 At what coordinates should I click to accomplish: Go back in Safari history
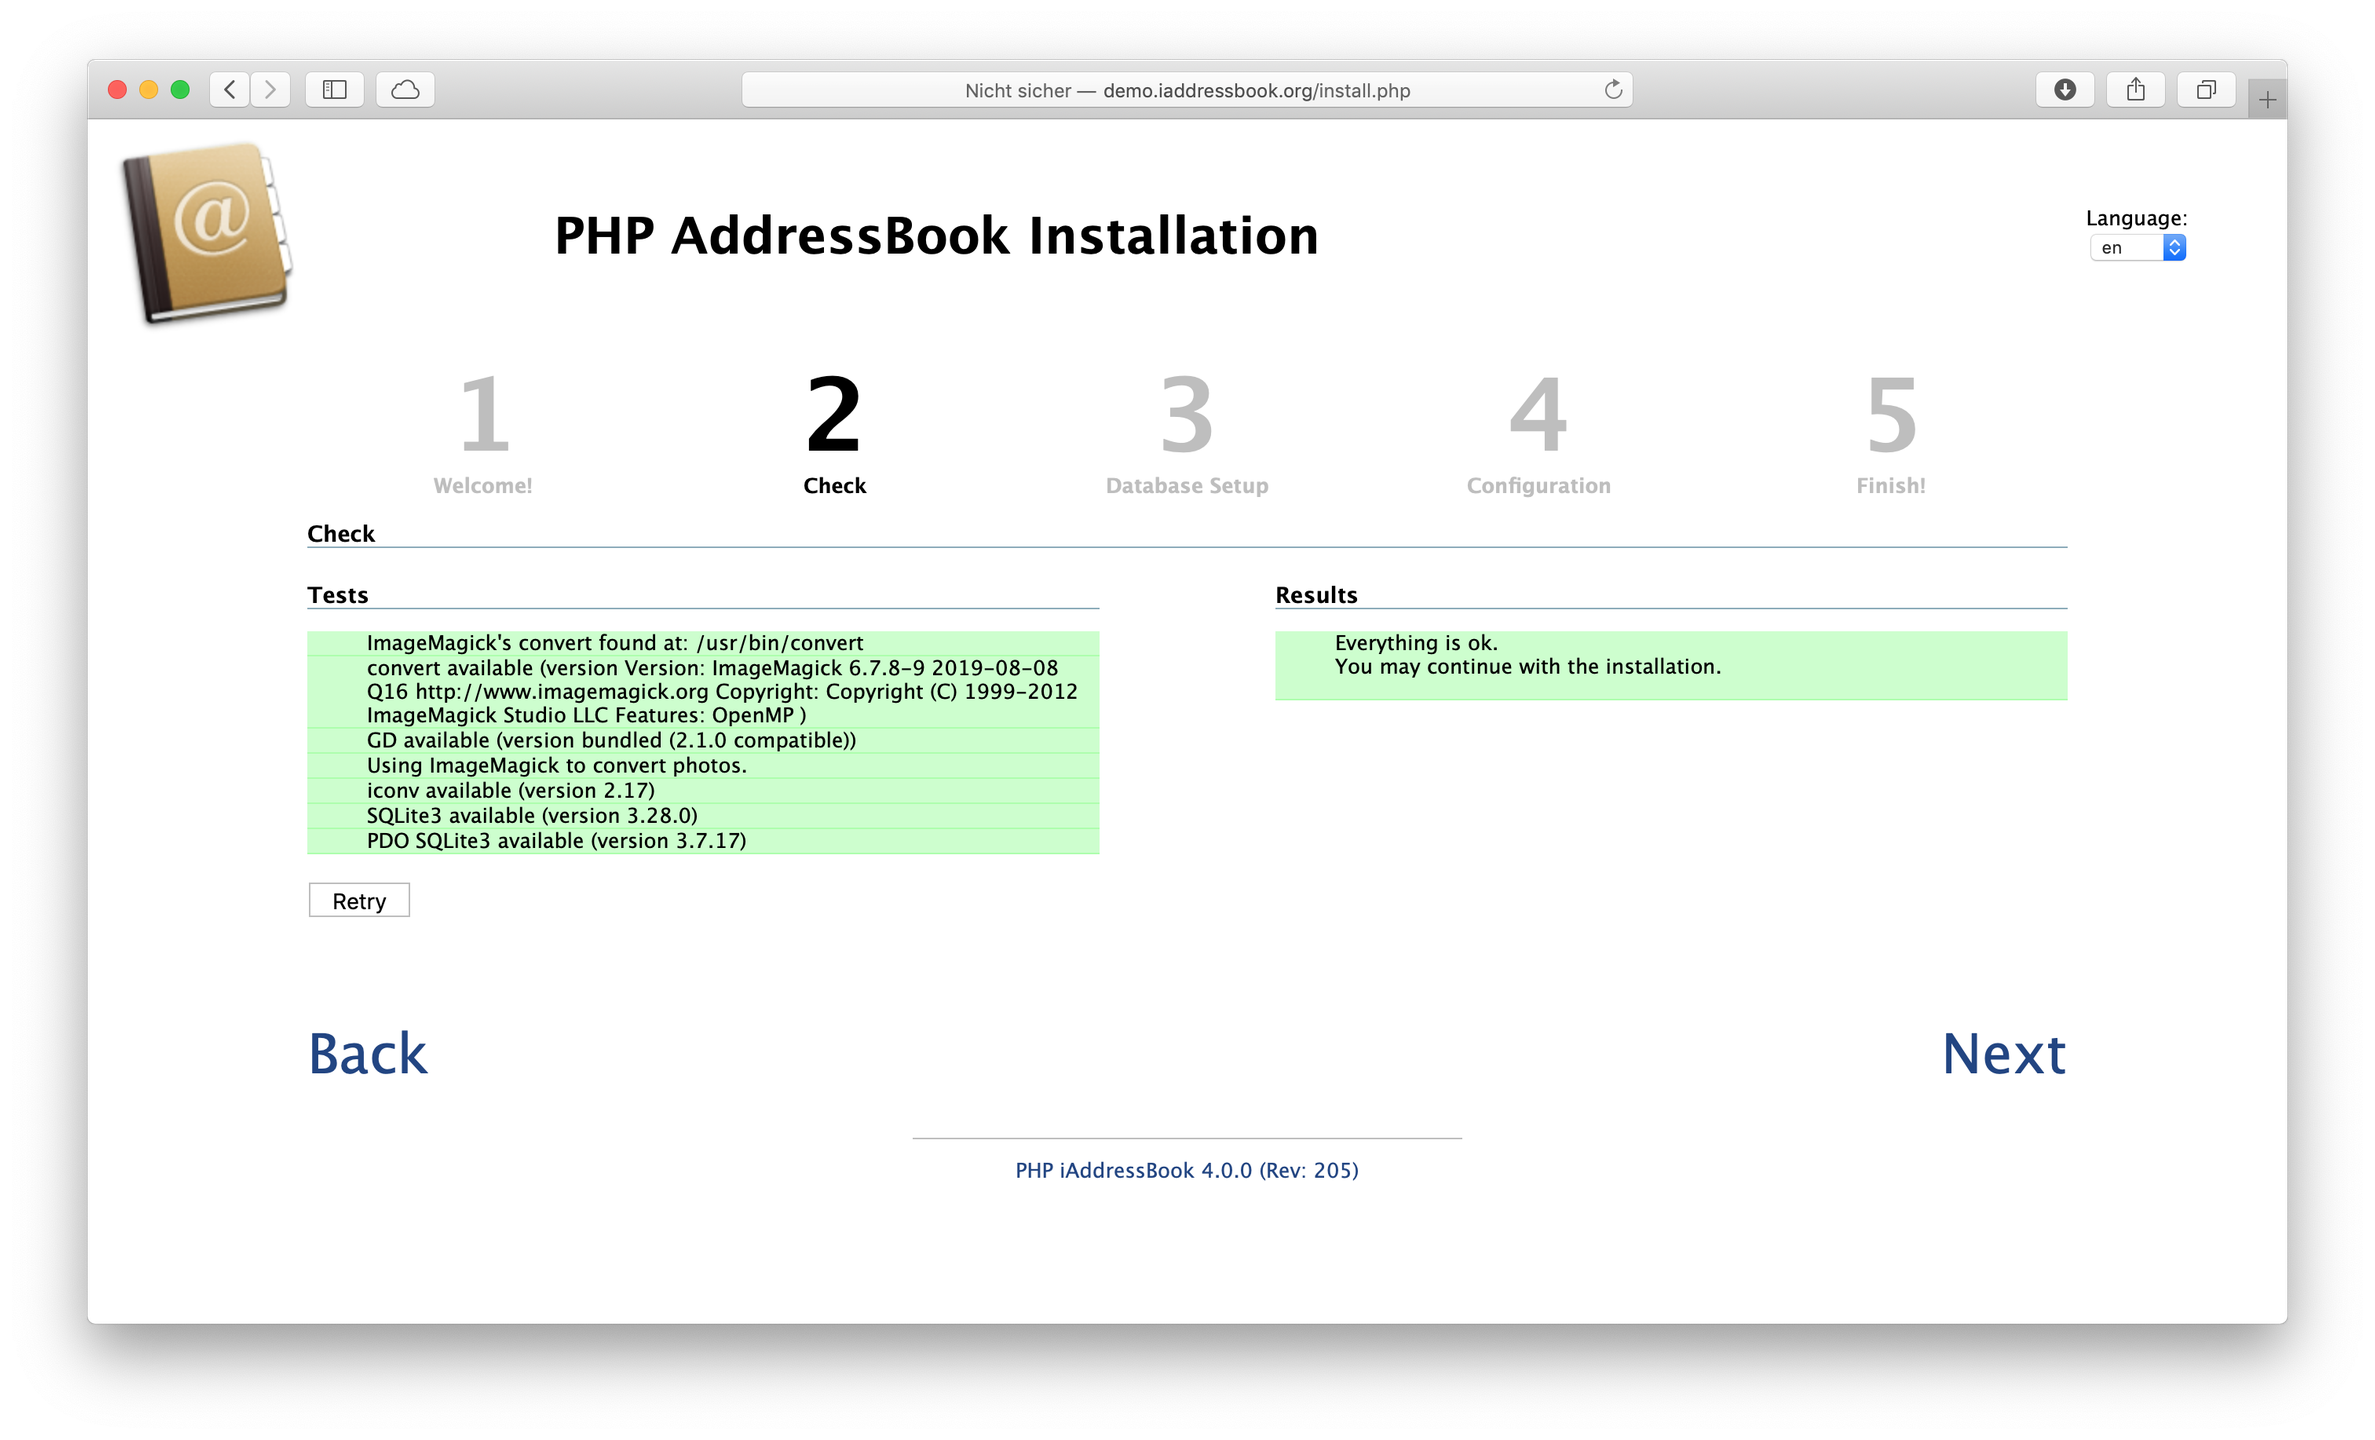pyautogui.click(x=230, y=90)
